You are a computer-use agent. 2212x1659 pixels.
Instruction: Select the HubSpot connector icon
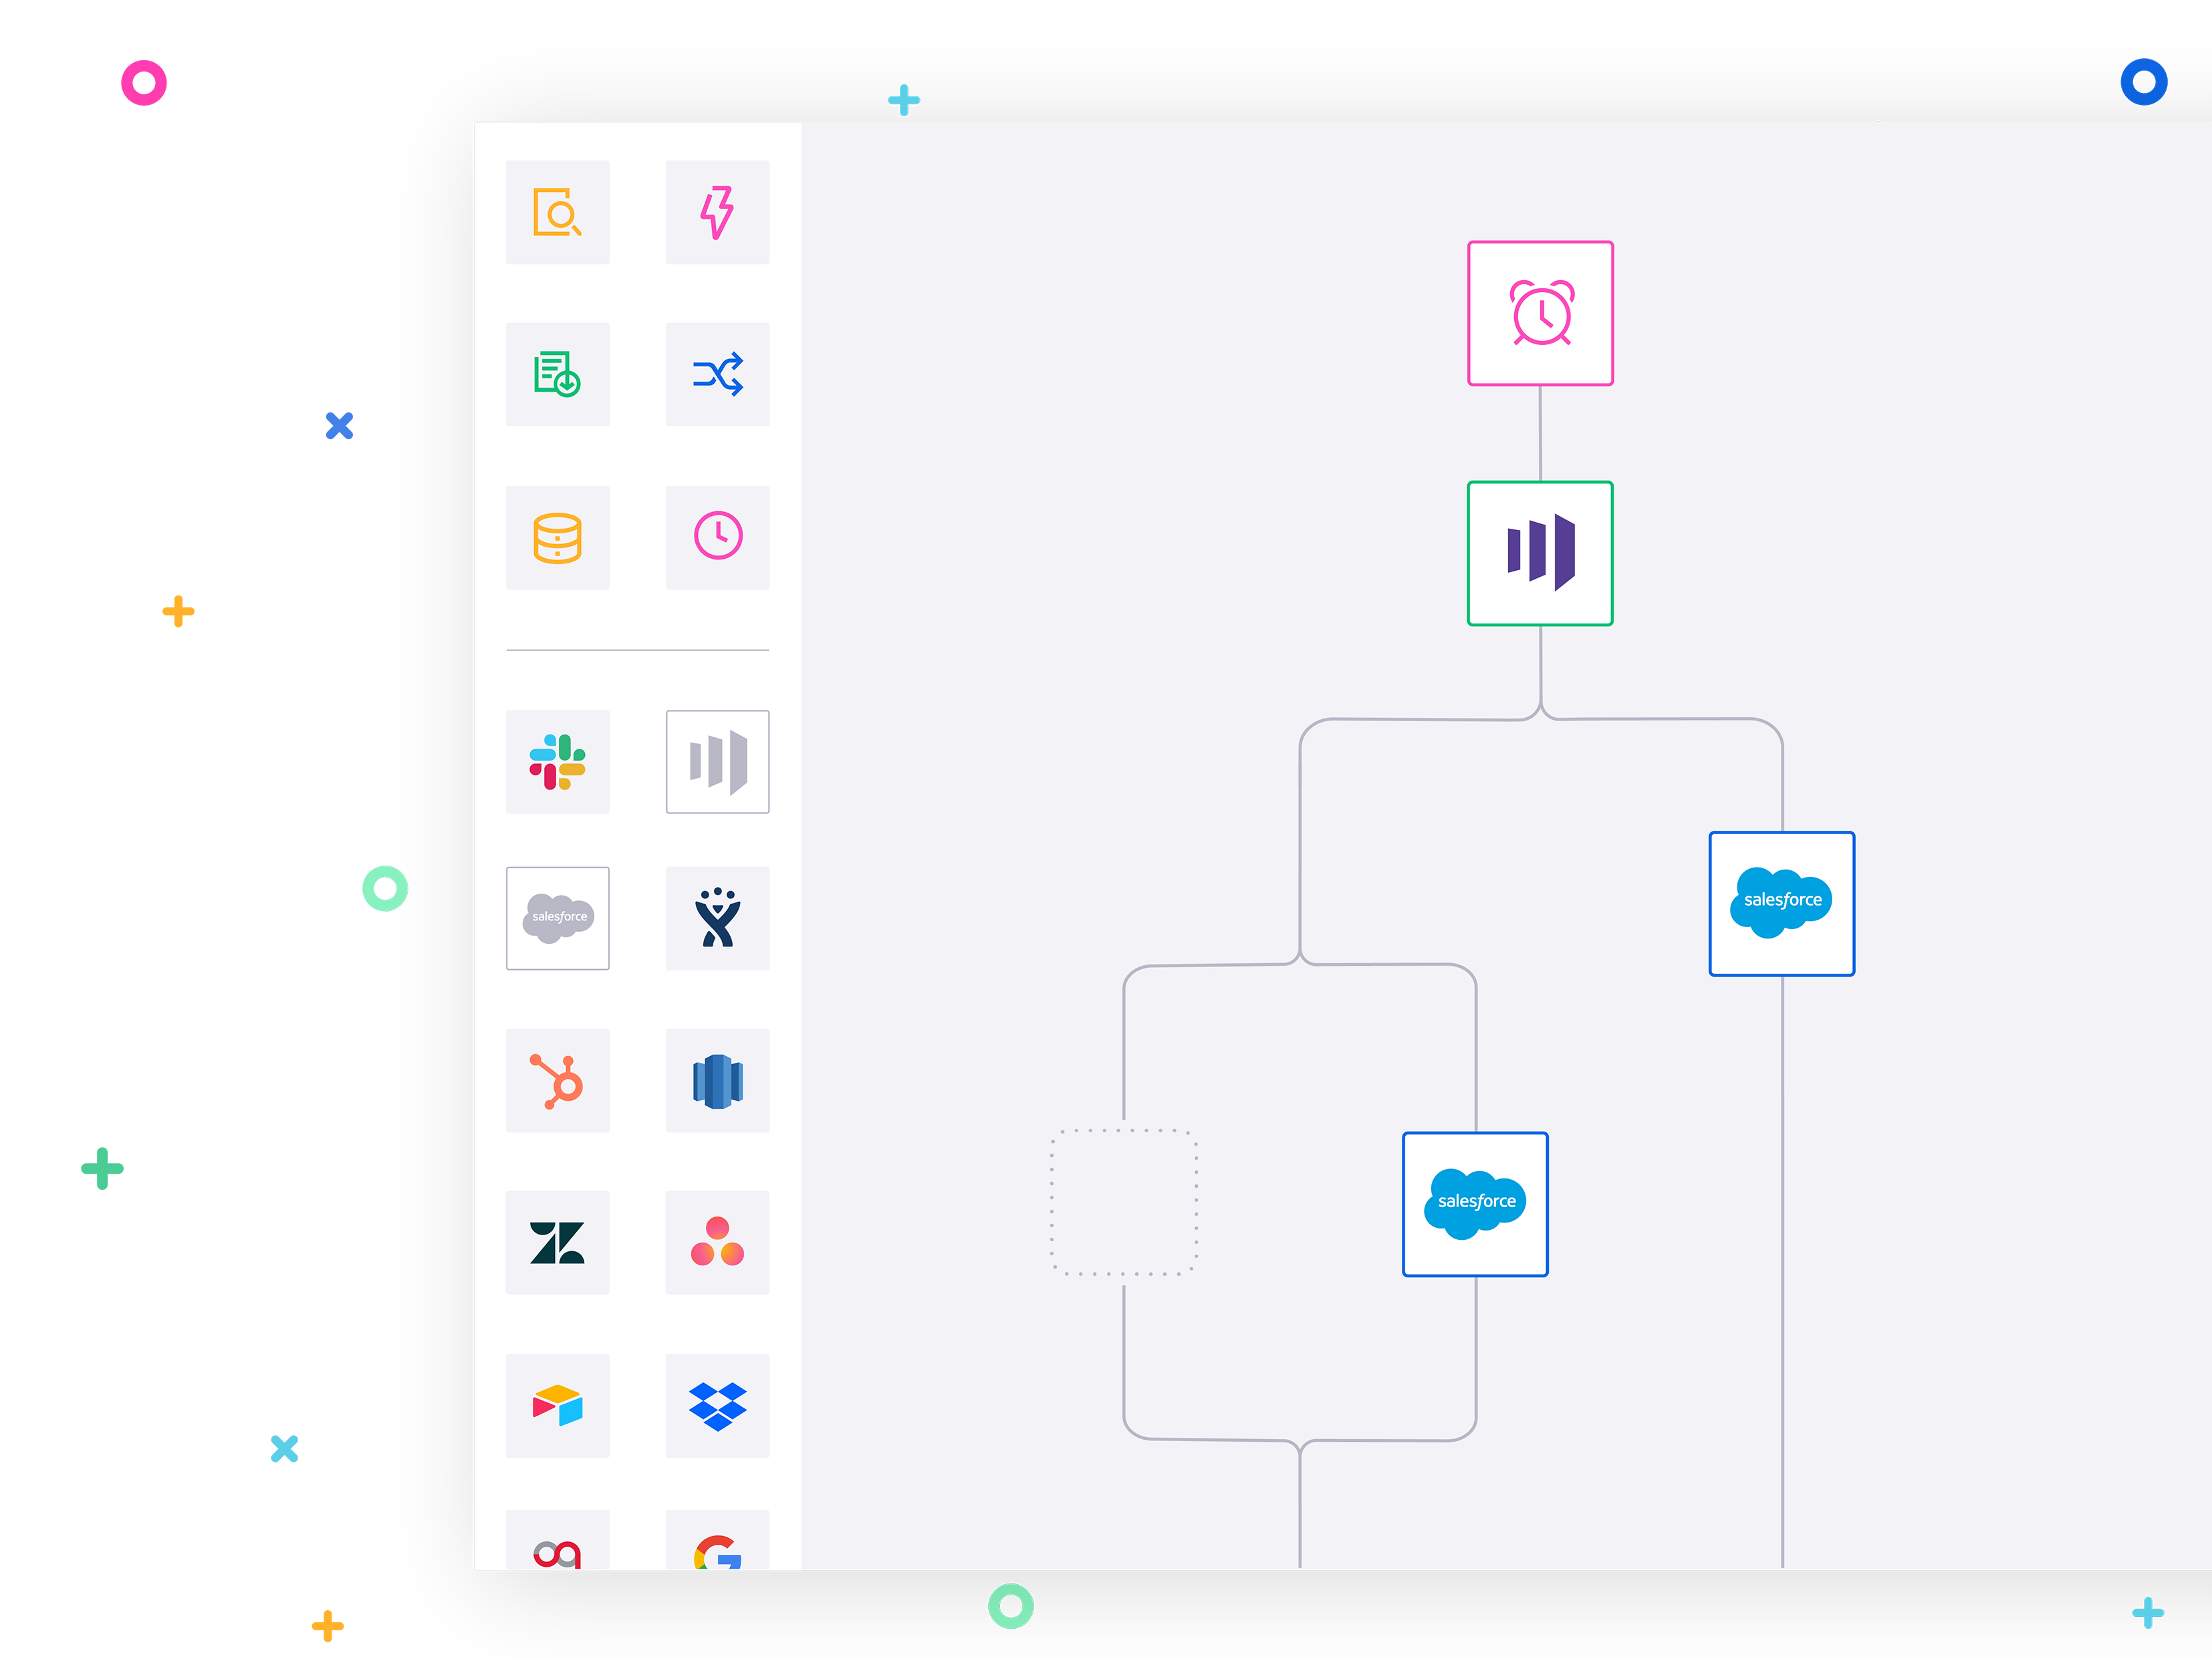tap(557, 1080)
